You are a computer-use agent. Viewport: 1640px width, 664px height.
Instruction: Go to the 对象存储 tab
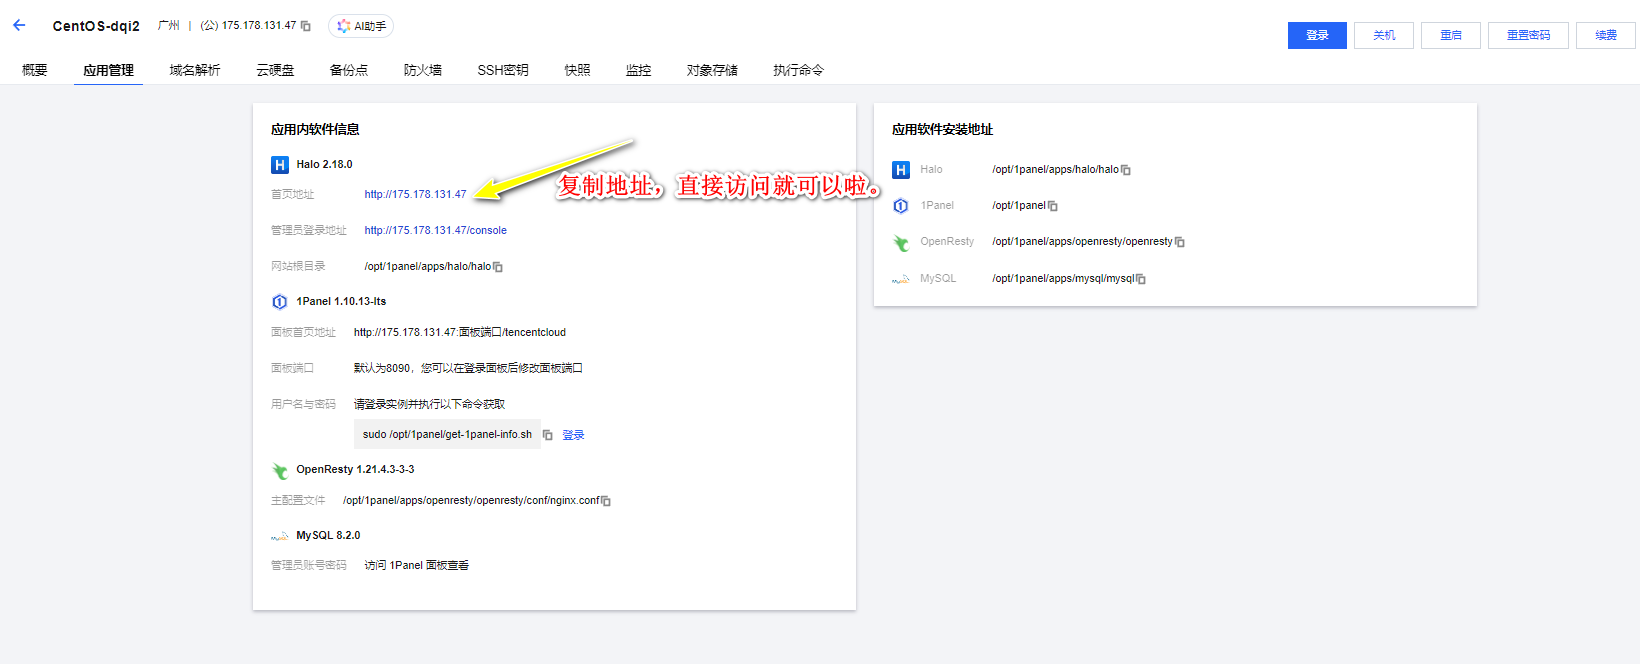tap(712, 70)
